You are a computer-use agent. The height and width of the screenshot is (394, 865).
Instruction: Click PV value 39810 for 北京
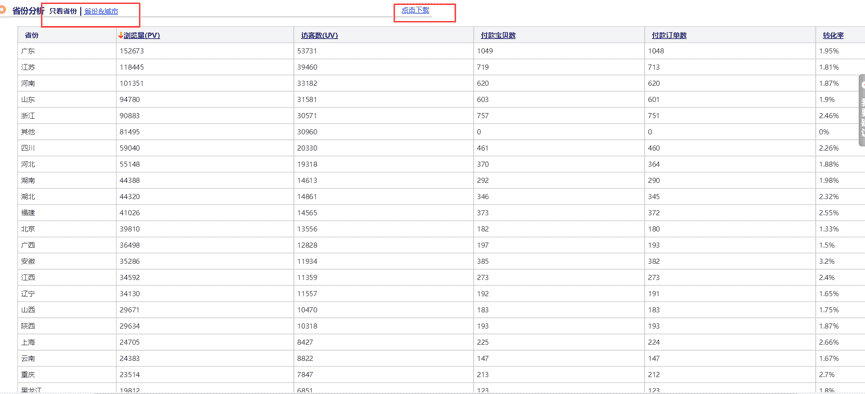pyautogui.click(x=129, y=229)
